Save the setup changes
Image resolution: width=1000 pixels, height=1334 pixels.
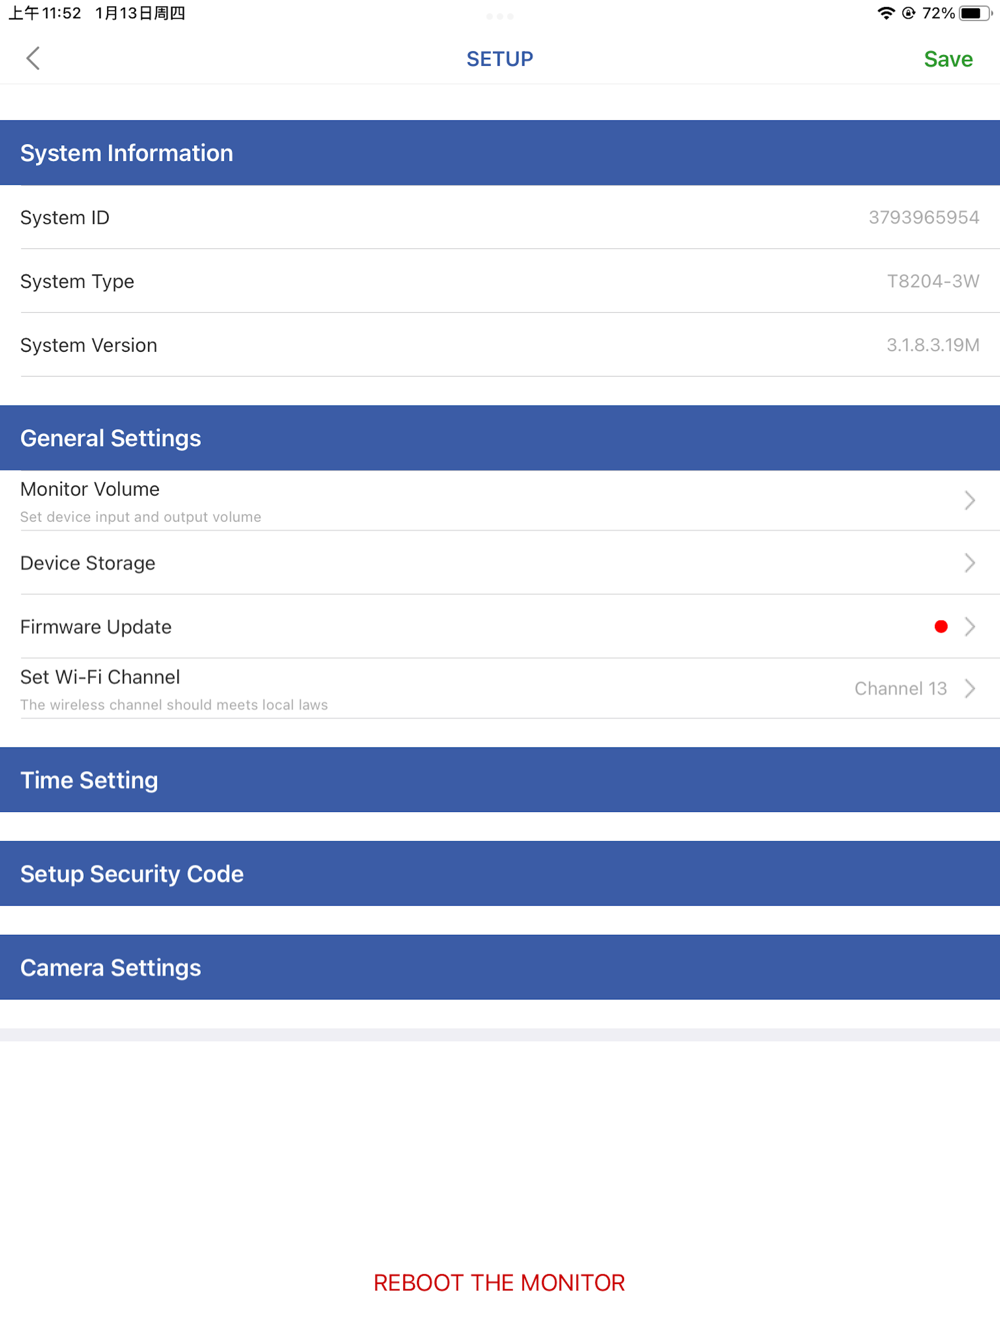pyautogui.click(x=948, y=59)
